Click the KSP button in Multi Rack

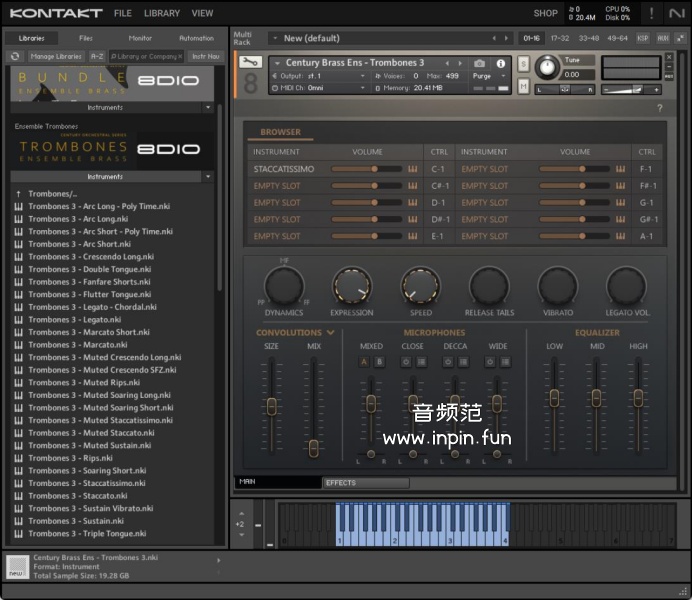(x=643, y=38)
